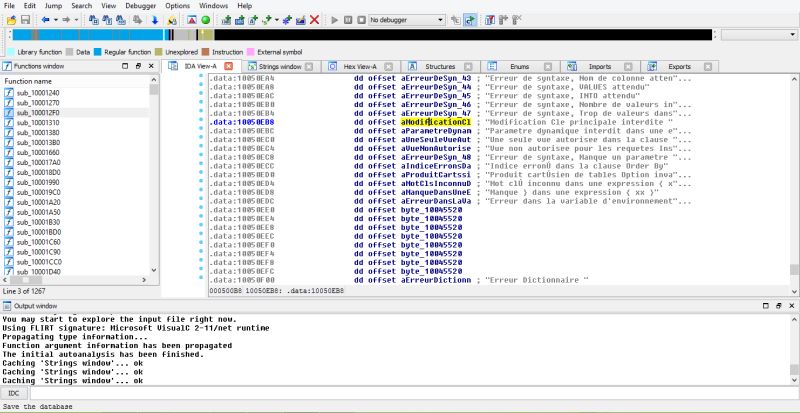The image size is (800, 413).
Task: Click the 'Function name' column header
Action: tap(77, 81)
